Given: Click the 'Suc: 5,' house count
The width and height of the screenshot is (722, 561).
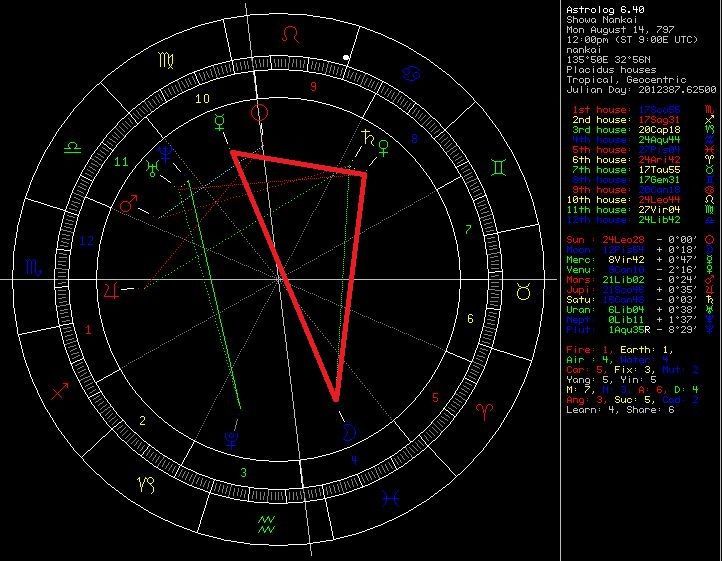Looking at the screenshot, I should [635, 399].
